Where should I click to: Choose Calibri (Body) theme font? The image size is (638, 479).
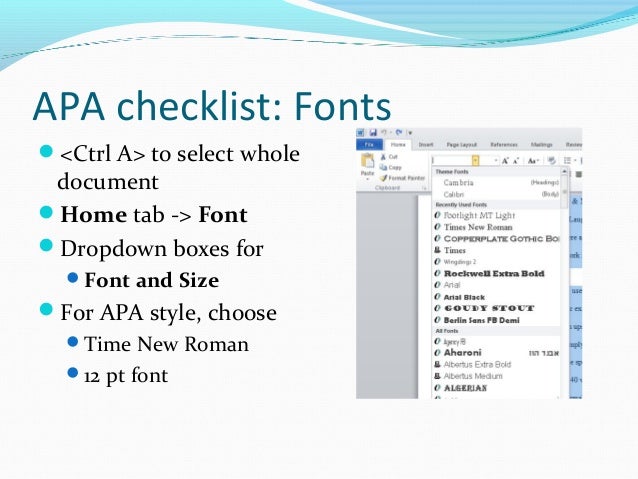pyautogui.click(x=496, y=195)
